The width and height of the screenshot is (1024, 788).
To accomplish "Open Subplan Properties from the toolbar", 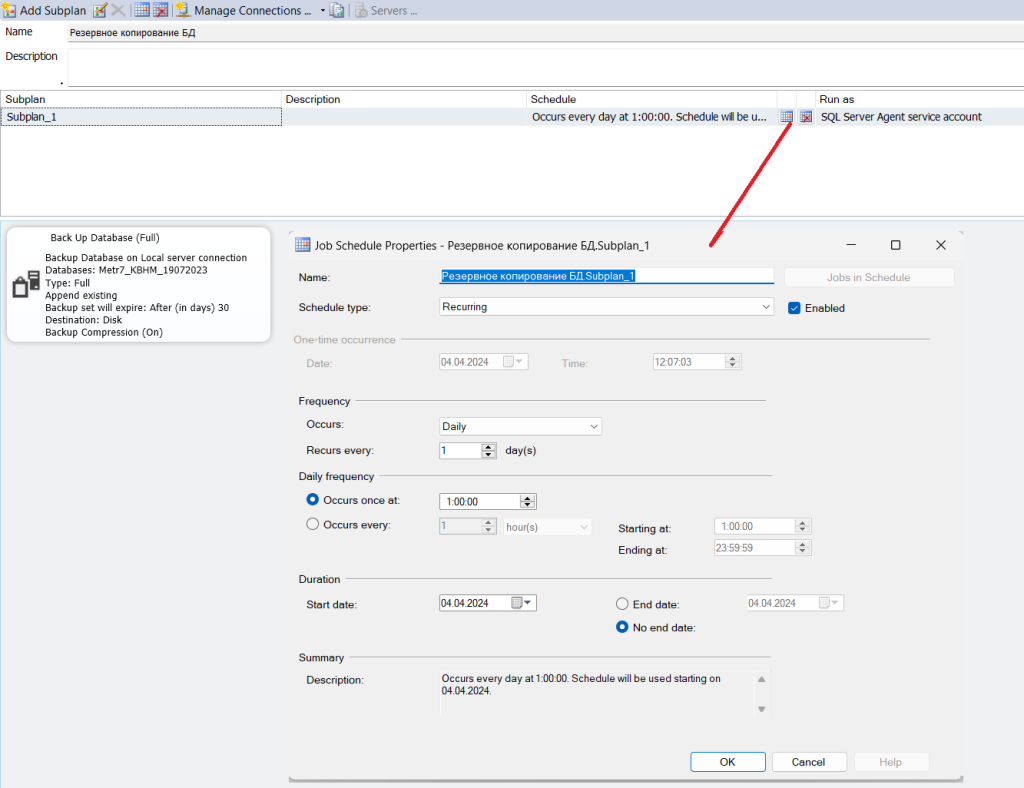I will coord(100,10).
